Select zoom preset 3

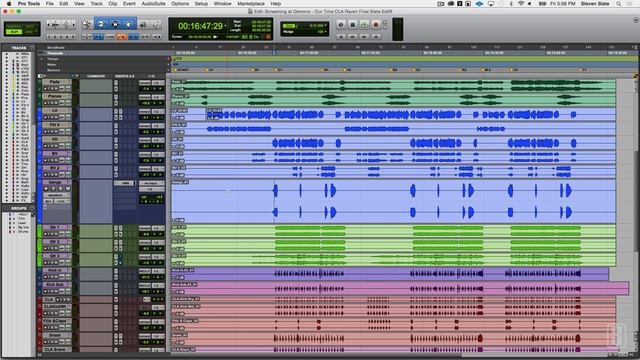tap(61, 37)
